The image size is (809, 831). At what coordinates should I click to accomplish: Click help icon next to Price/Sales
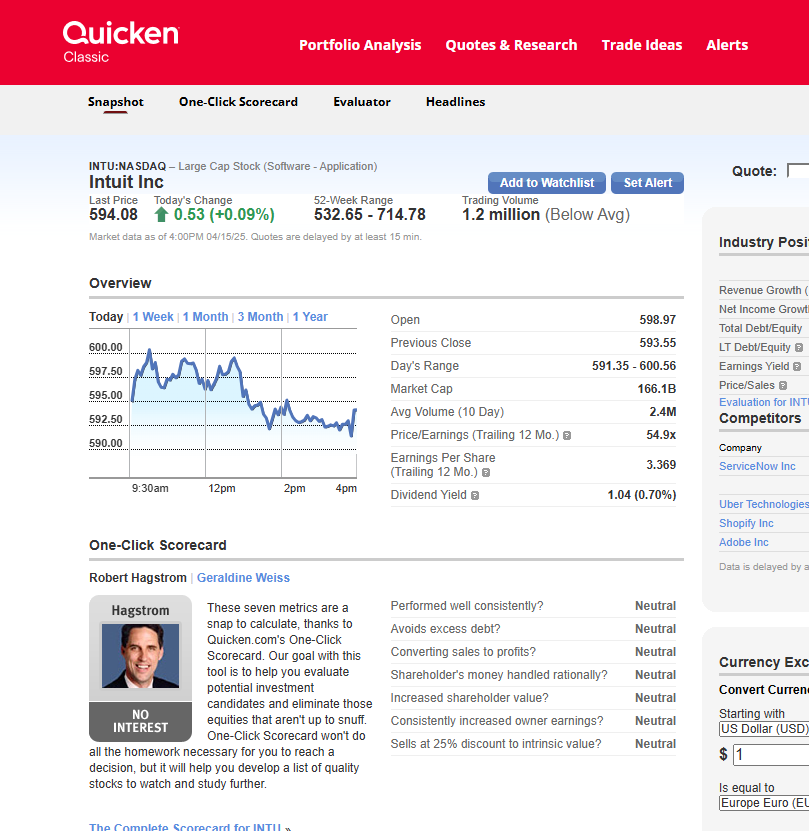[x=783, y=386]
